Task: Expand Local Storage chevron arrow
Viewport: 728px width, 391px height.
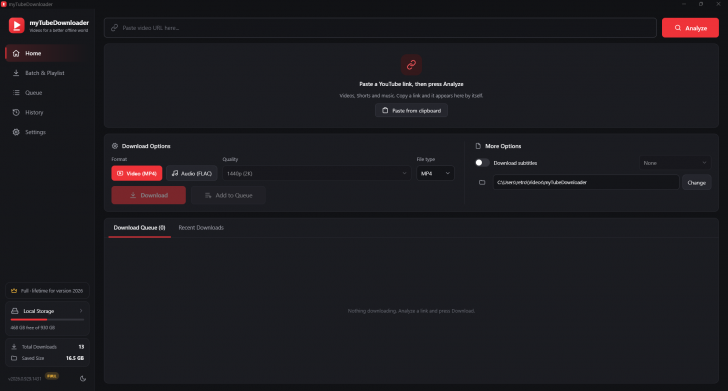Action: tap(81, 311)
